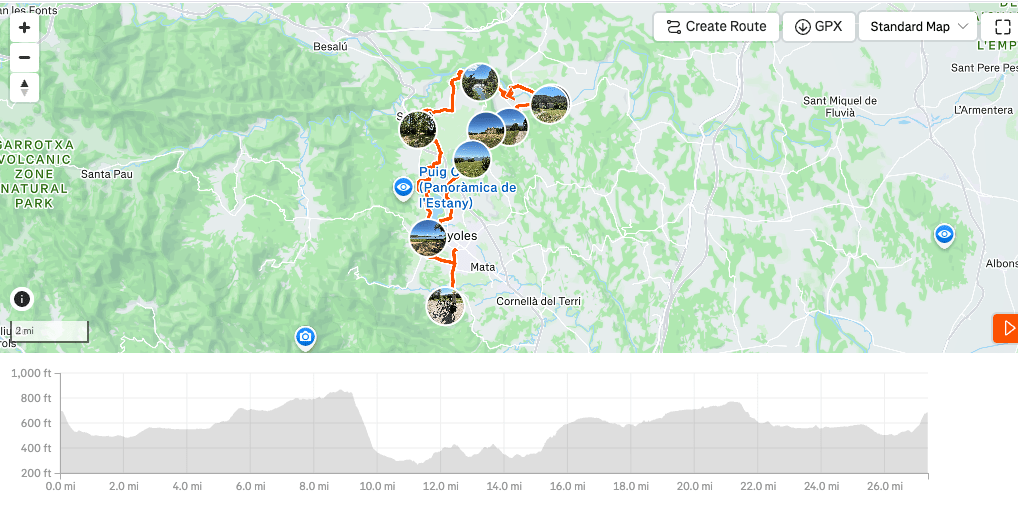Image resolution: width=1018 pixels, height=511 pixels.
Task: Expand map styles via the chevron arrow
Action: pos(963,27)
